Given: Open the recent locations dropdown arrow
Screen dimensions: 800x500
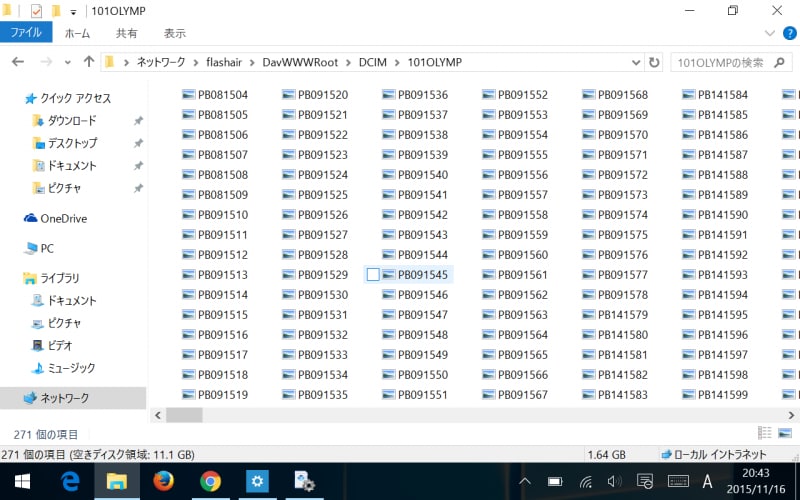Looking at the screenshot, I should [68, 62].
